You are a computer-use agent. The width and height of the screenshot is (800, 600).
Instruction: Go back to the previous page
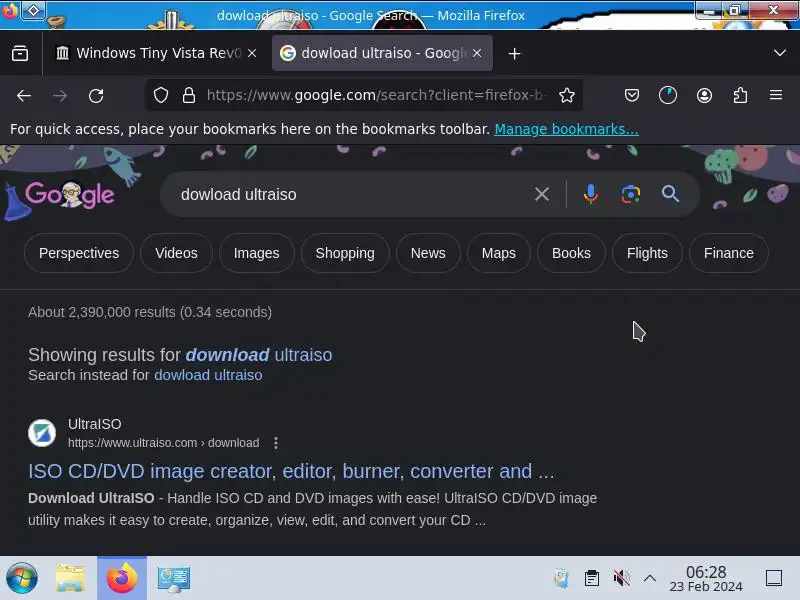click(24, 95)
